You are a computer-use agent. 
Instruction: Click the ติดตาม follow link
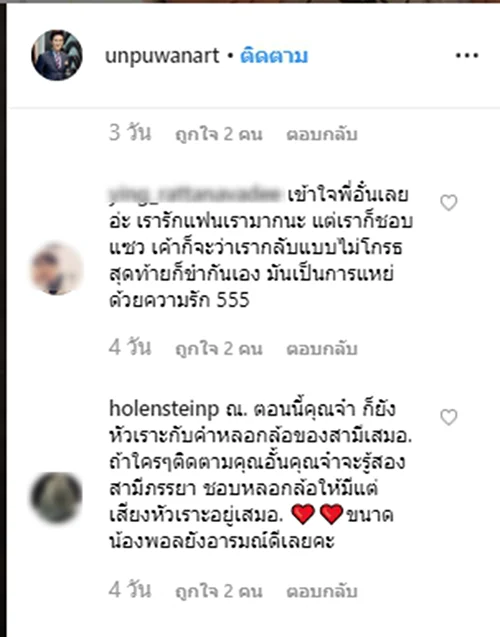click(x=274, y=56)
